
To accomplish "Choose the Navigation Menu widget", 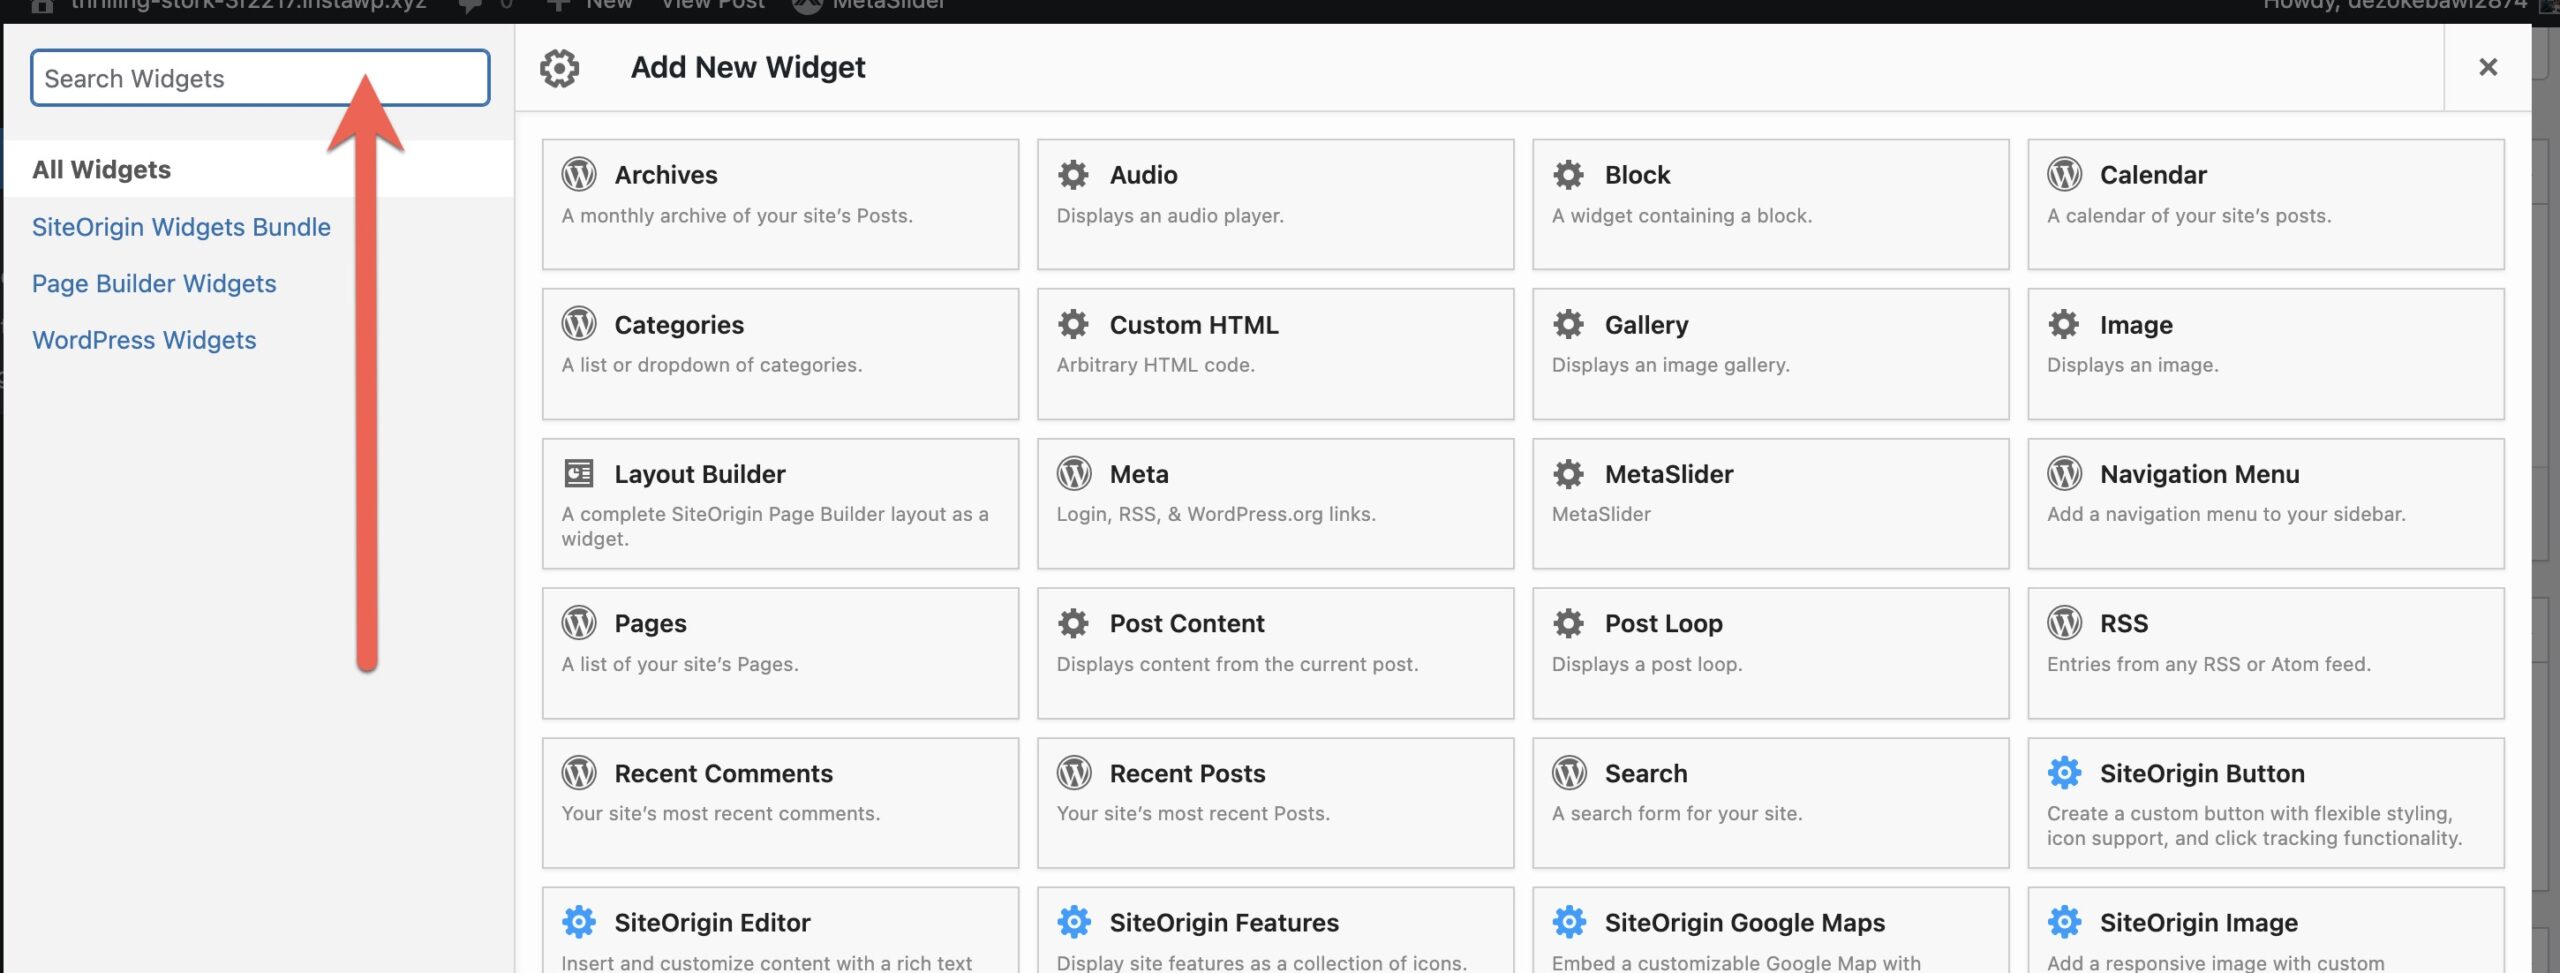I will pos(2265,503).
